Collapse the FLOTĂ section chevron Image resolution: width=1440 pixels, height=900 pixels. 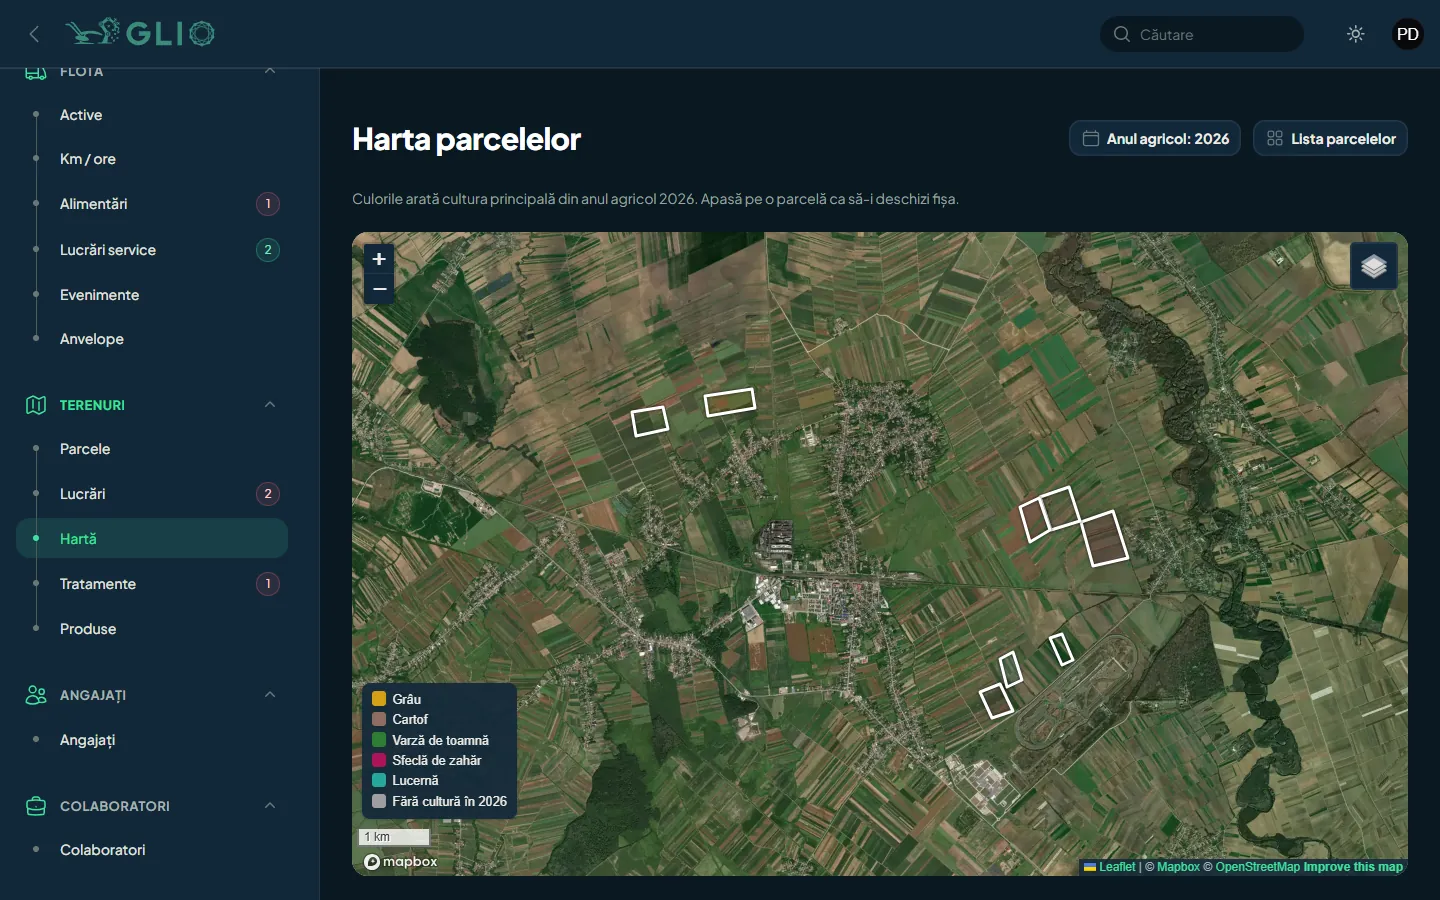(x=270, y=71)
